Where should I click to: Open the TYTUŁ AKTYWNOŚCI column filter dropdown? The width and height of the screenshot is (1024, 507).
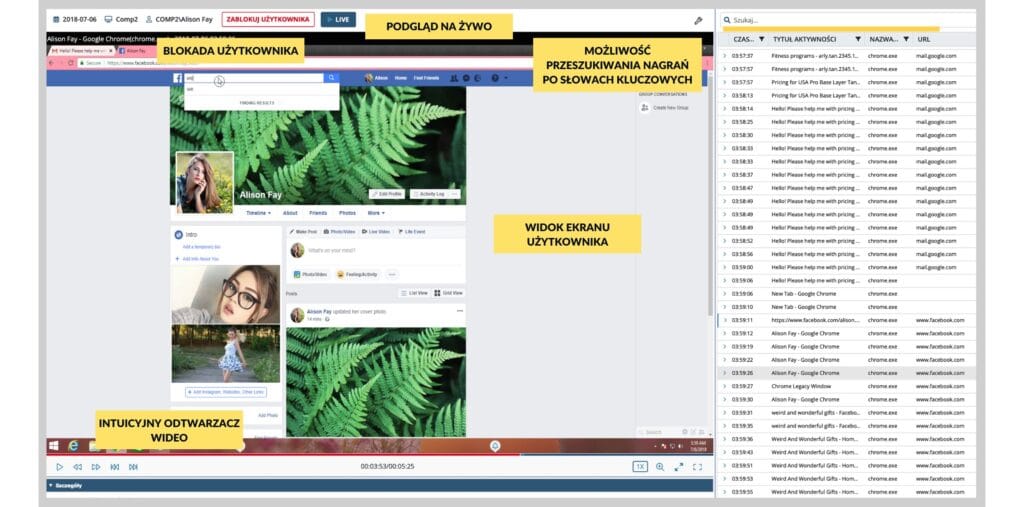pos(858,39)
